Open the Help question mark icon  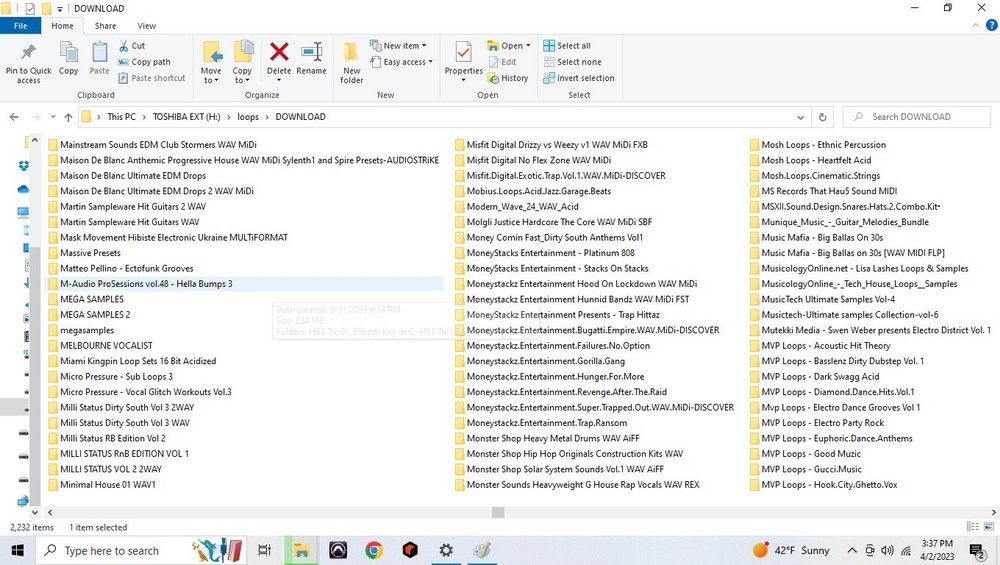991,26
